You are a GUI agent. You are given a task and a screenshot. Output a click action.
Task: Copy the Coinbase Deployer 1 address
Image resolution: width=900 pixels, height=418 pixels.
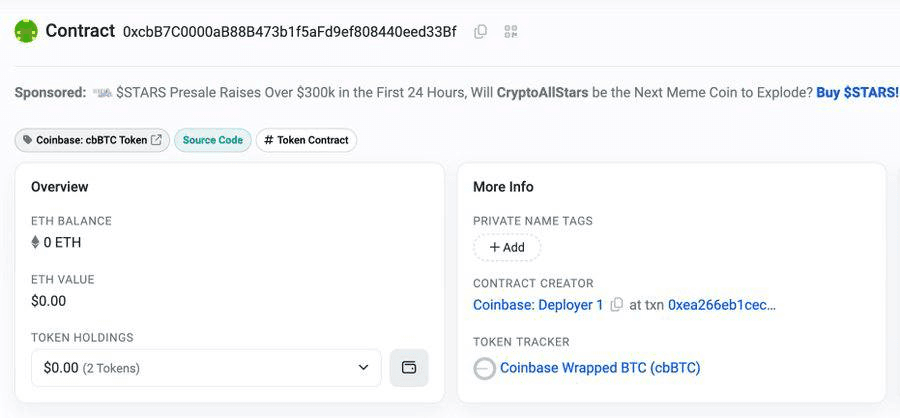click(616, 305)
